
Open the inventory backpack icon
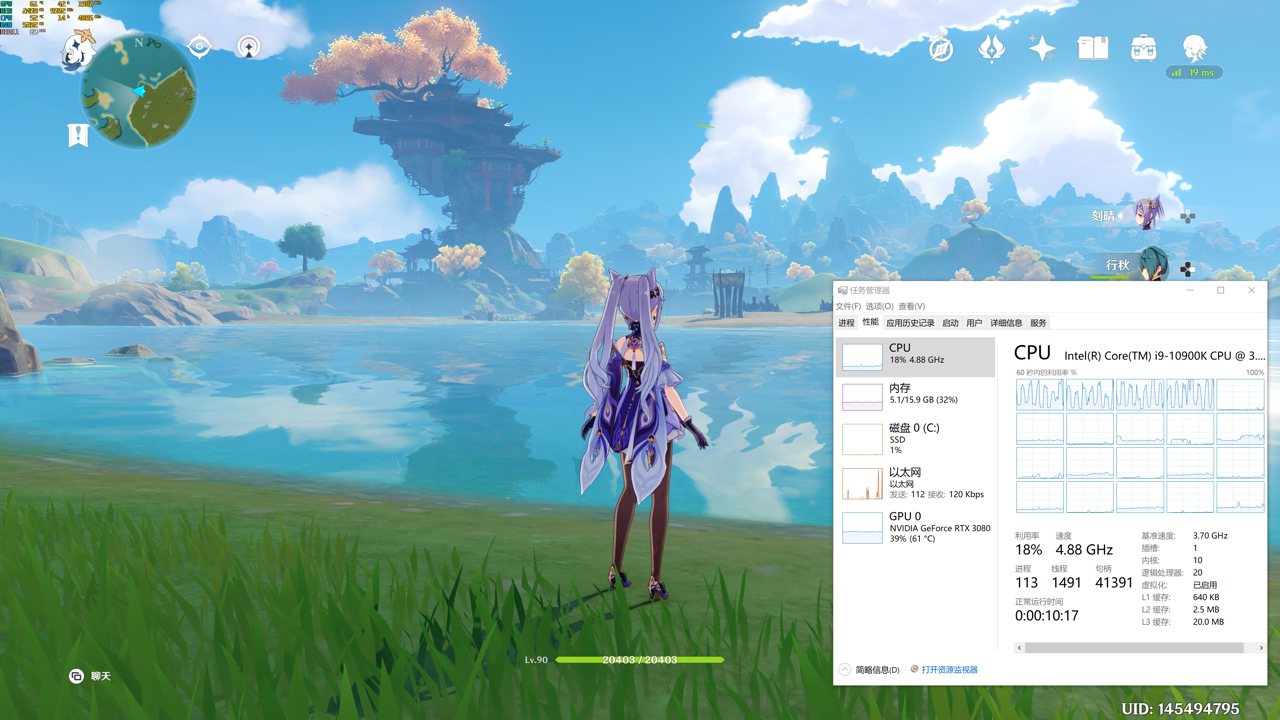pyautogui.click(x=1143, y=48)
